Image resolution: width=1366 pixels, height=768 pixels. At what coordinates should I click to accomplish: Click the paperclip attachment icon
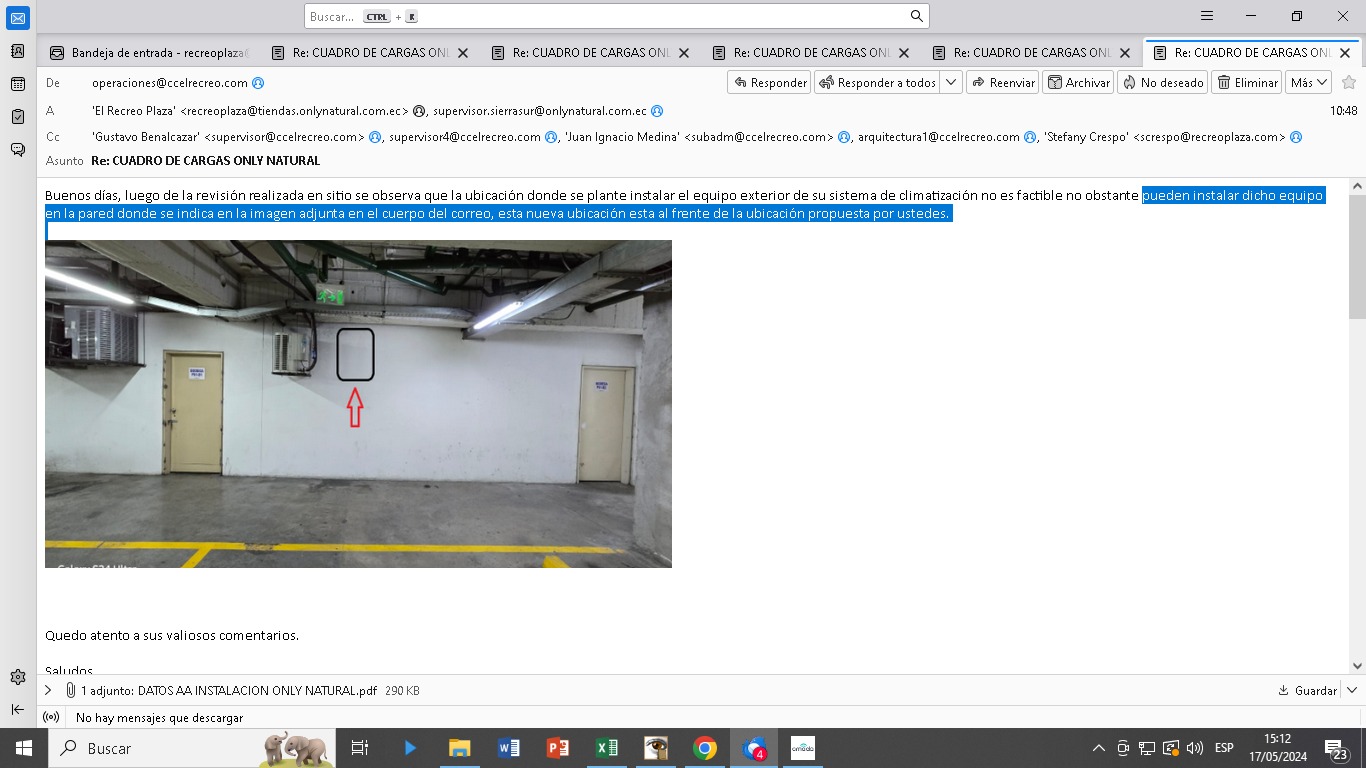70,690
